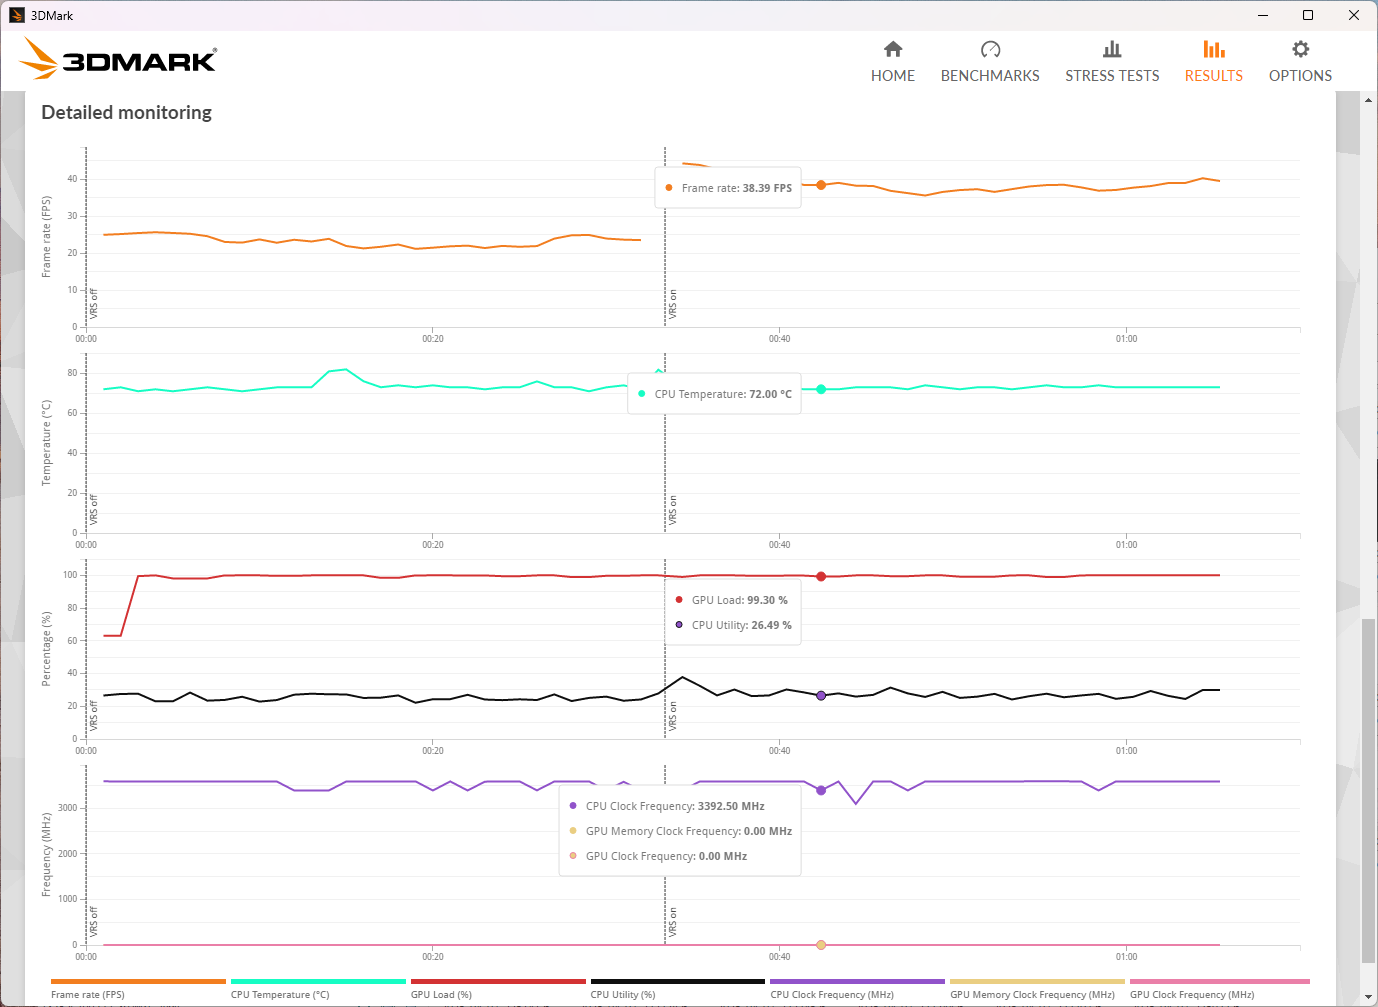This screenshot has width=1378, height=1007.
Task: Open Options using the gear icon
Action: tap(1300, 50)
